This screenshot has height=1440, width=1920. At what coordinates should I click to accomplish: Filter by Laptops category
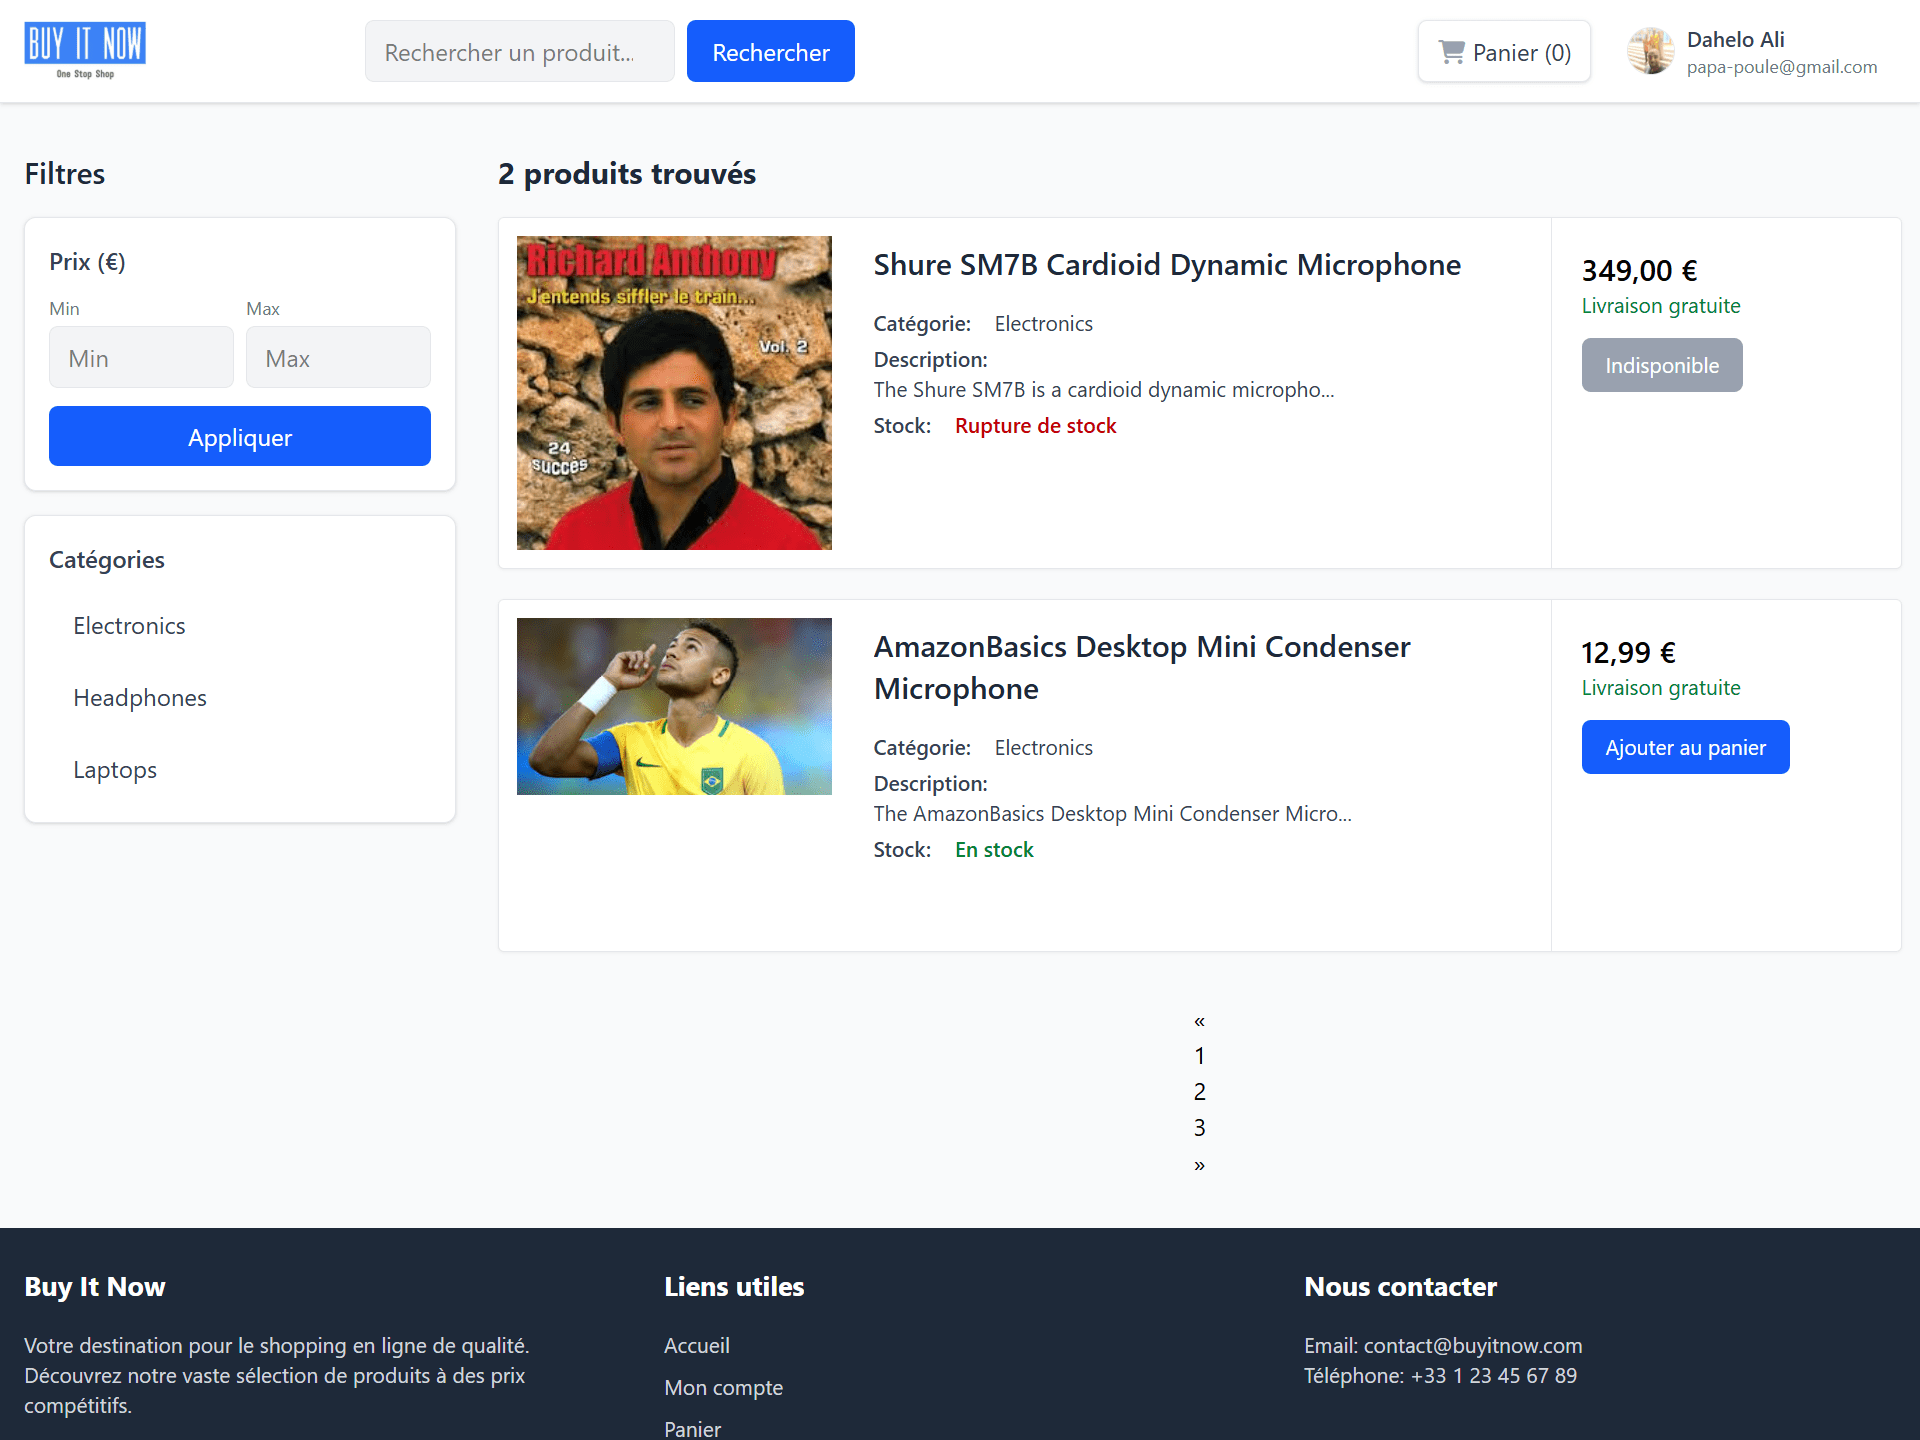pos(115,770)
